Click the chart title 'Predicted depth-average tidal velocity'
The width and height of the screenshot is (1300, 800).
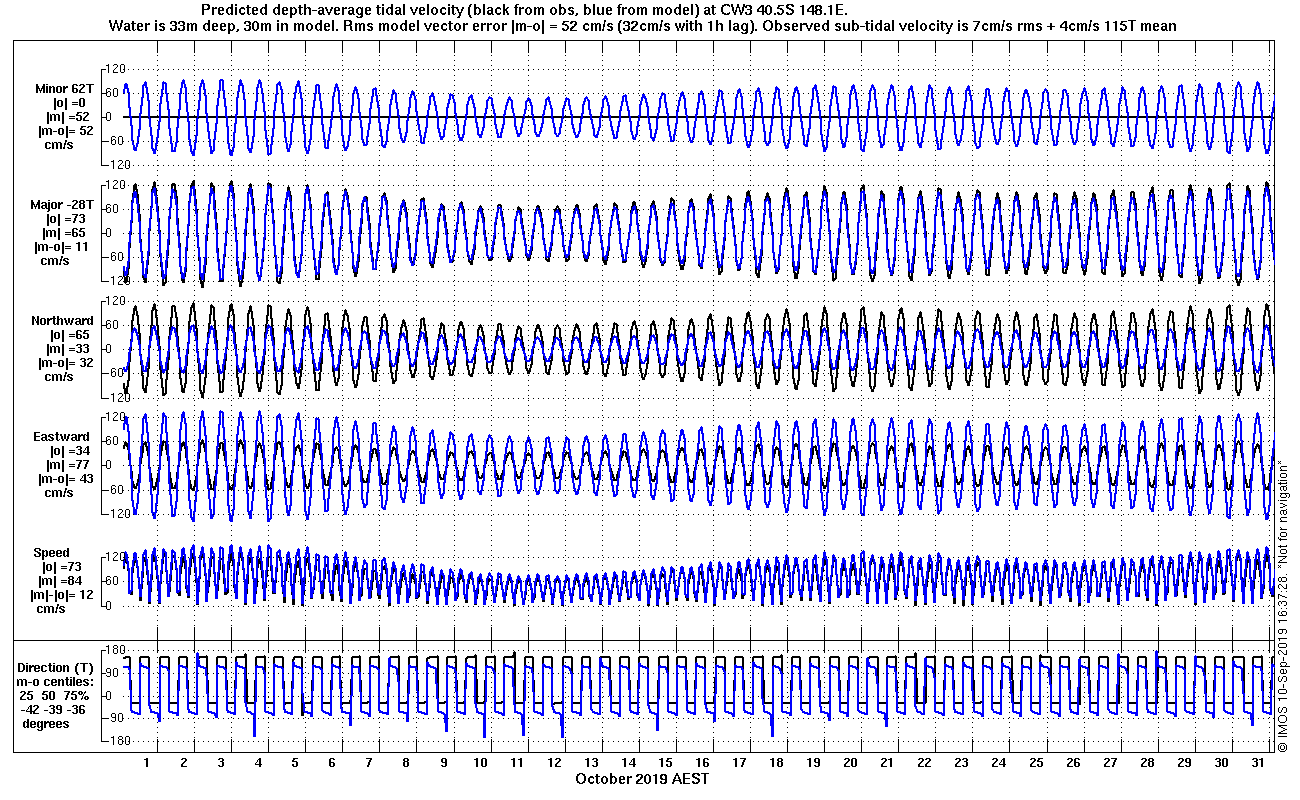click(x=333, y=9)
